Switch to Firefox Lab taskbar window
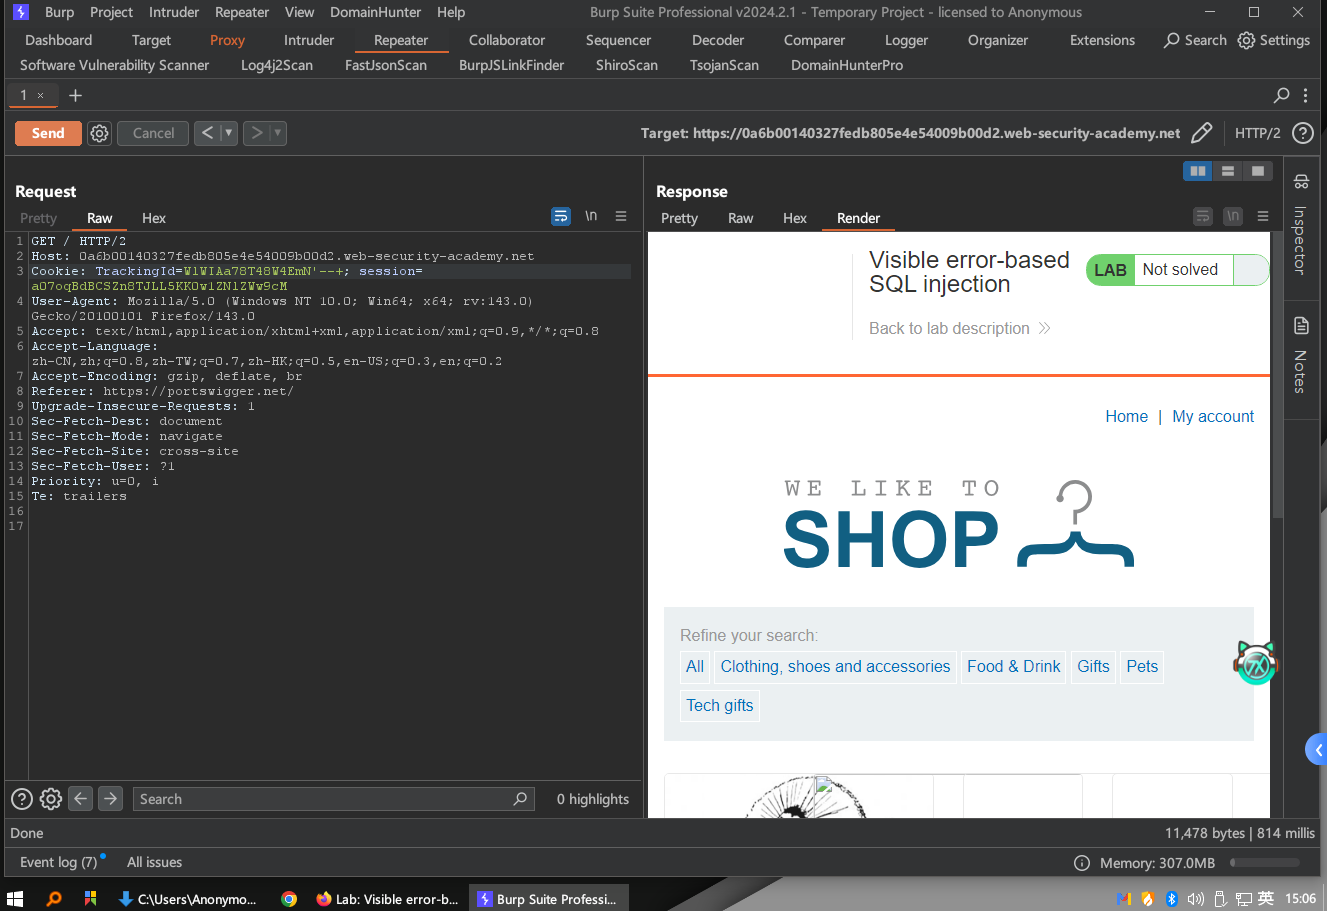Screen dimensions: 1327x911 click(388, 898)
